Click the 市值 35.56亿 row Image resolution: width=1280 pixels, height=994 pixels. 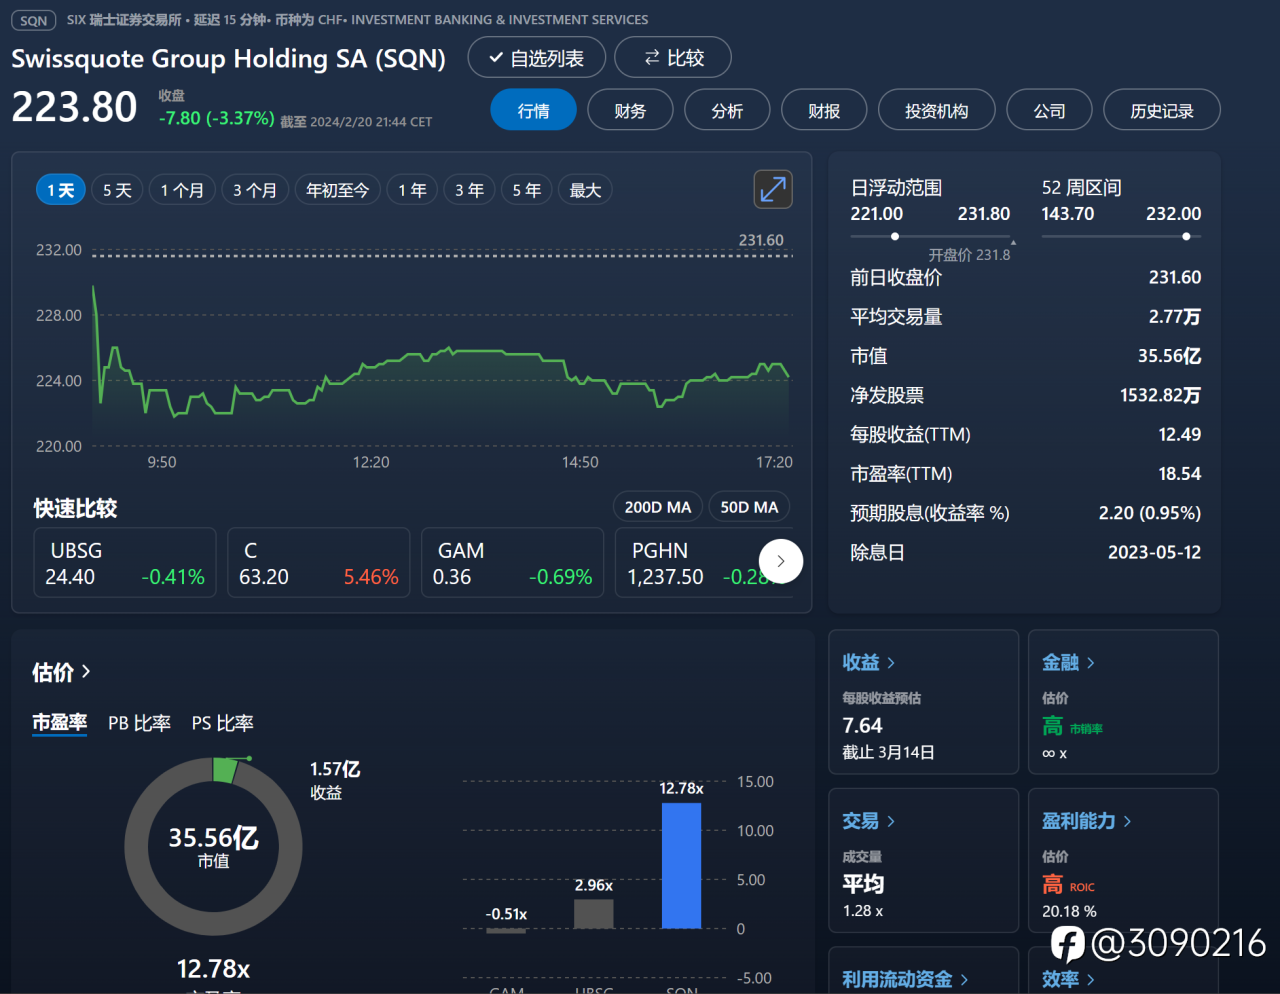[x=1026, y=355]
